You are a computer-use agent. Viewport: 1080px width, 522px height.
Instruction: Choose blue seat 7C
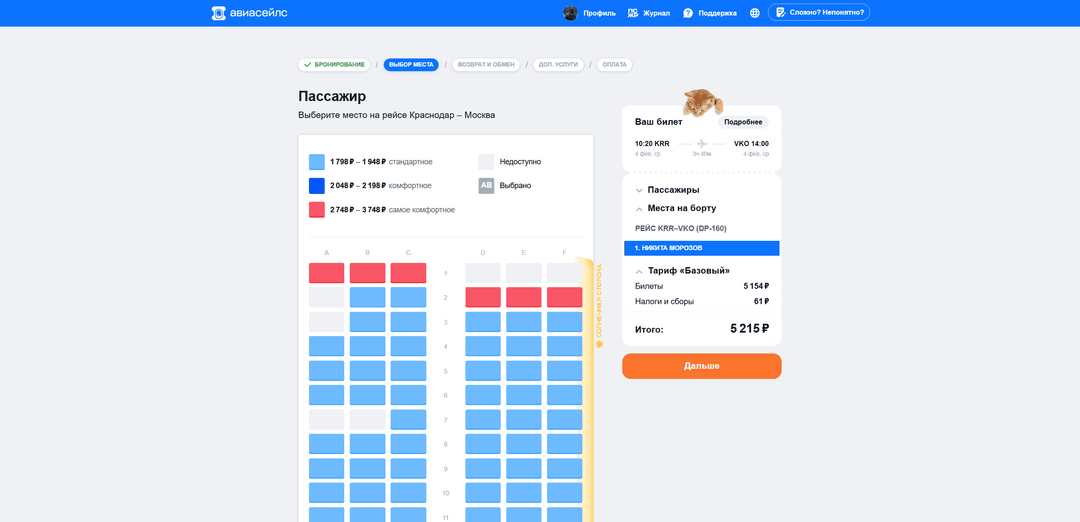tap(408, 420)
